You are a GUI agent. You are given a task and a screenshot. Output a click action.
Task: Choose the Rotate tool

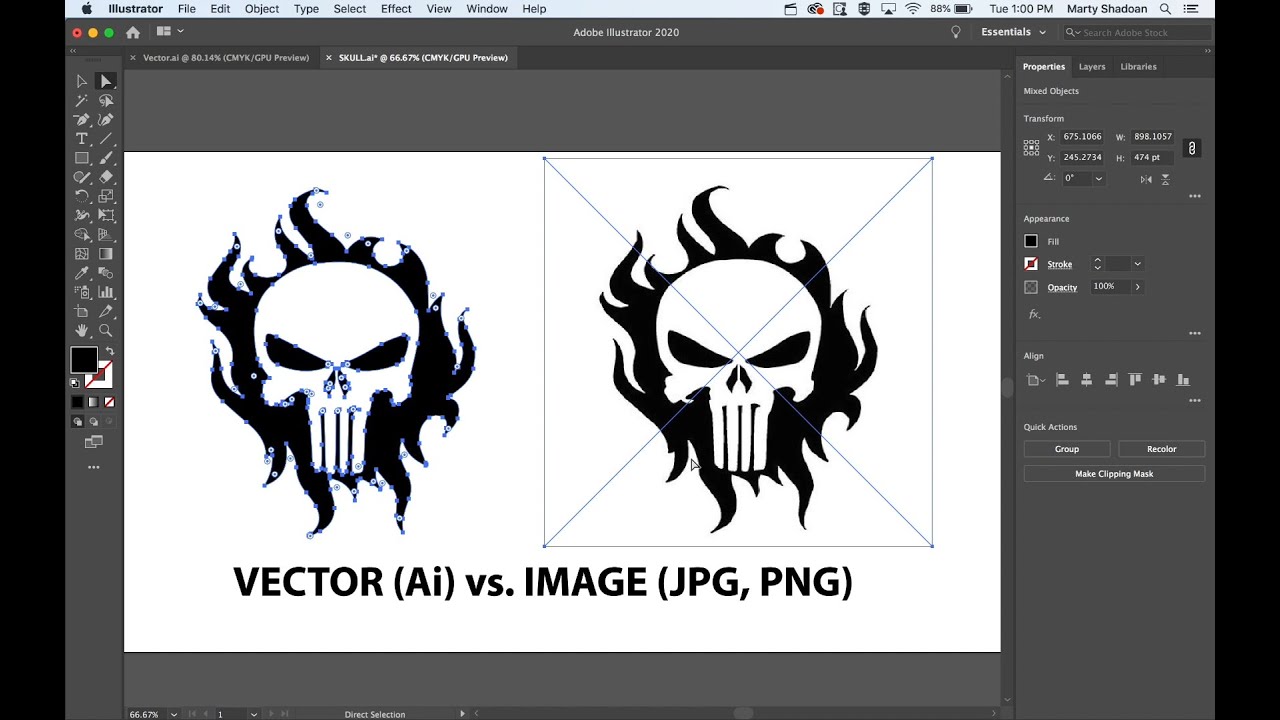[x=82, y=196]
